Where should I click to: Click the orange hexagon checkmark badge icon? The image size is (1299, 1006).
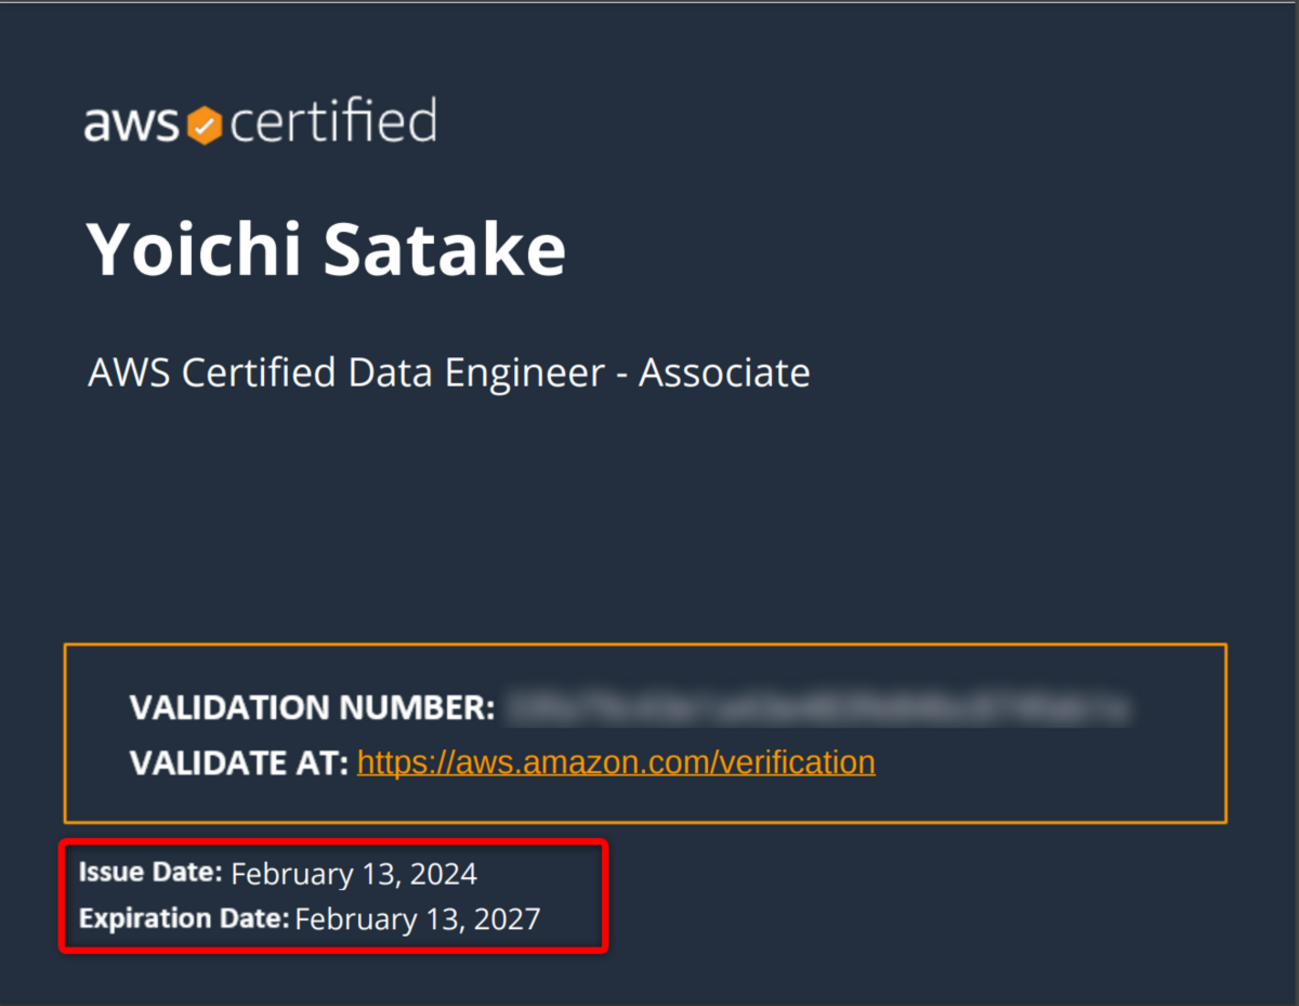coord(205,125)
